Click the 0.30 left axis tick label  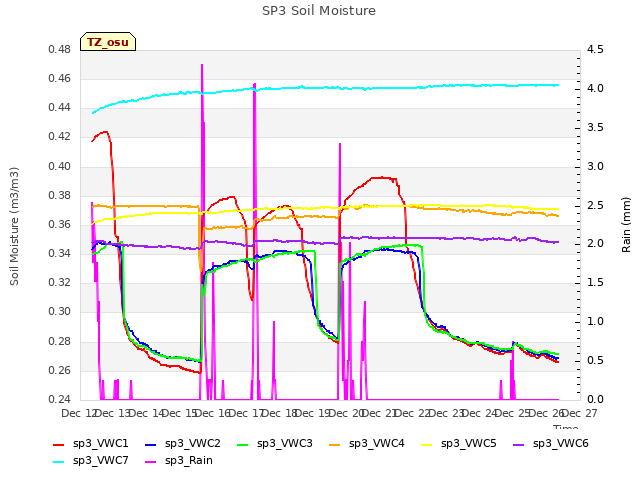(60, 311)
